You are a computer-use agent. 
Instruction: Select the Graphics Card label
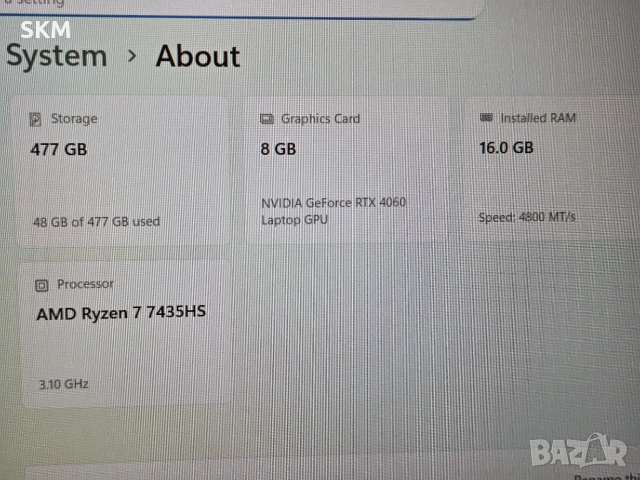(x=320, y=119)
